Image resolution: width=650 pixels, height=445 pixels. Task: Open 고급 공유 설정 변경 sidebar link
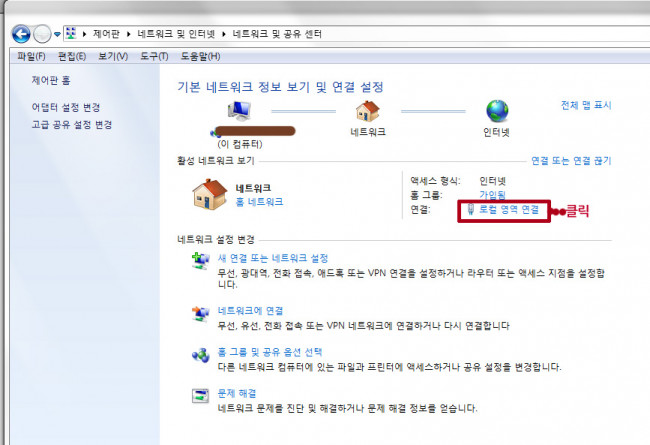tap(72, 124)
